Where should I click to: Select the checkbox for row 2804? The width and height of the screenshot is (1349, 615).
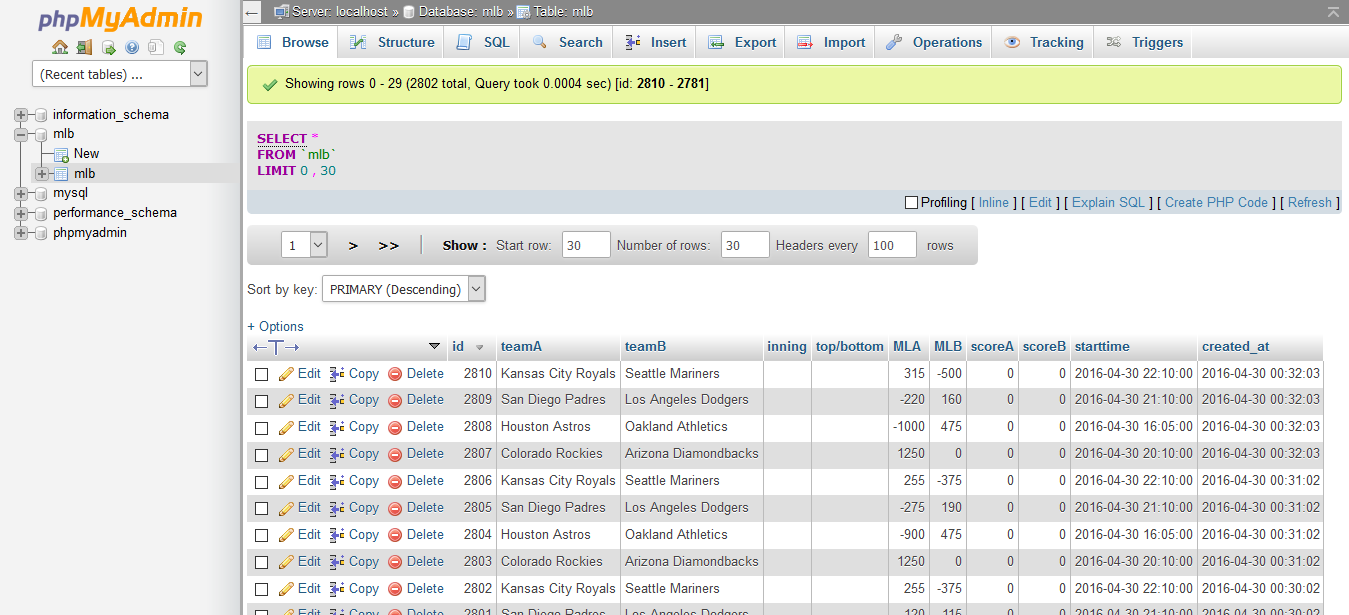tap(262, 536)
